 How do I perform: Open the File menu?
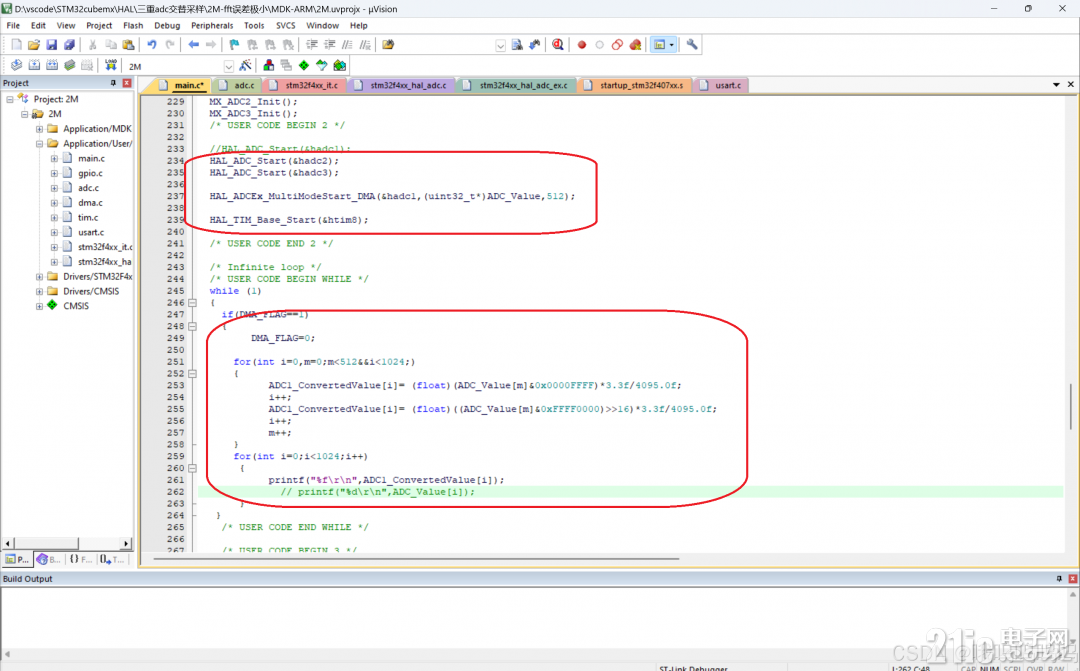13,25
